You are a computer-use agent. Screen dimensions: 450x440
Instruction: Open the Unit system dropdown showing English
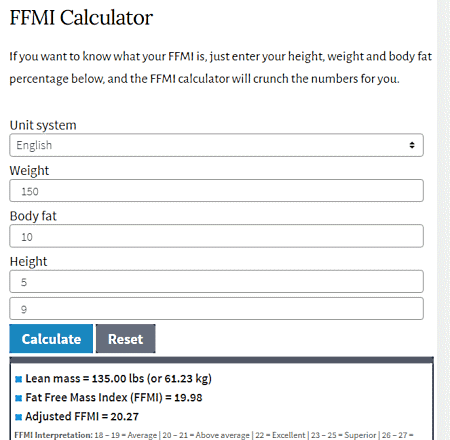(216, 145)
